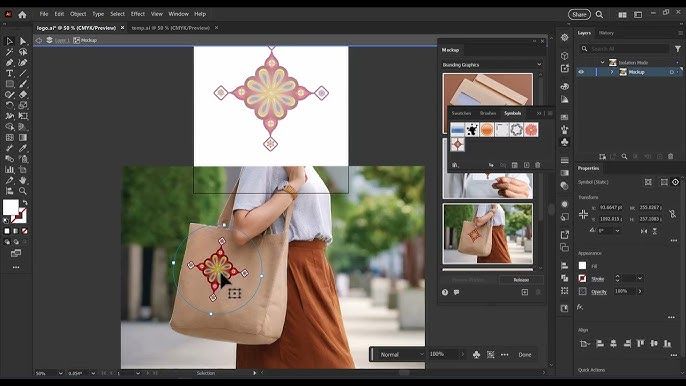Delete selection trash icon in Layers panel

(671, 156)
